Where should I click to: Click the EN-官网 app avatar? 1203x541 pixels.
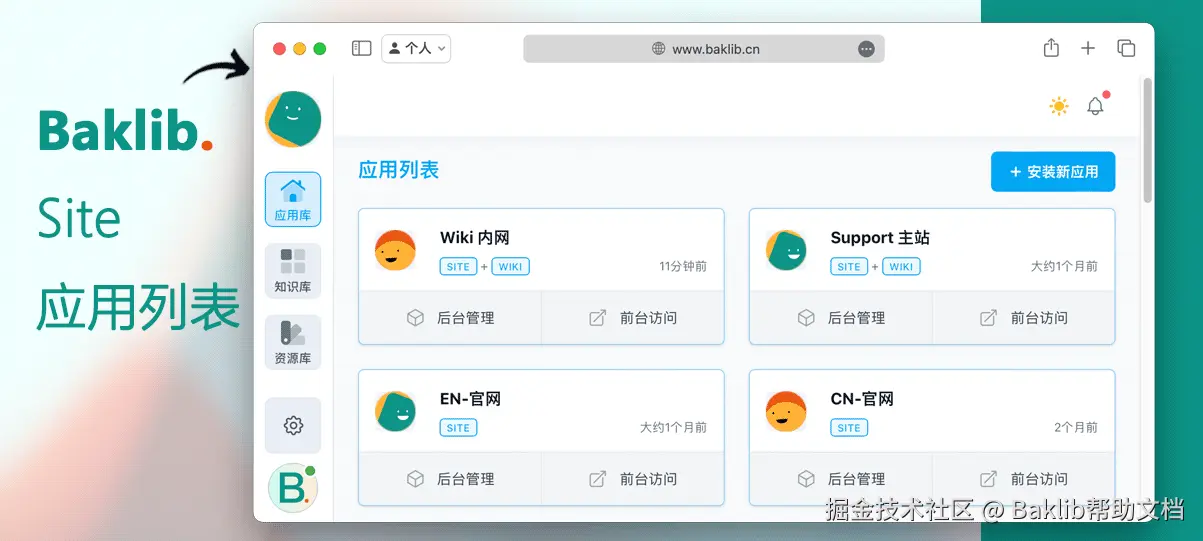(x=395, y=411)
